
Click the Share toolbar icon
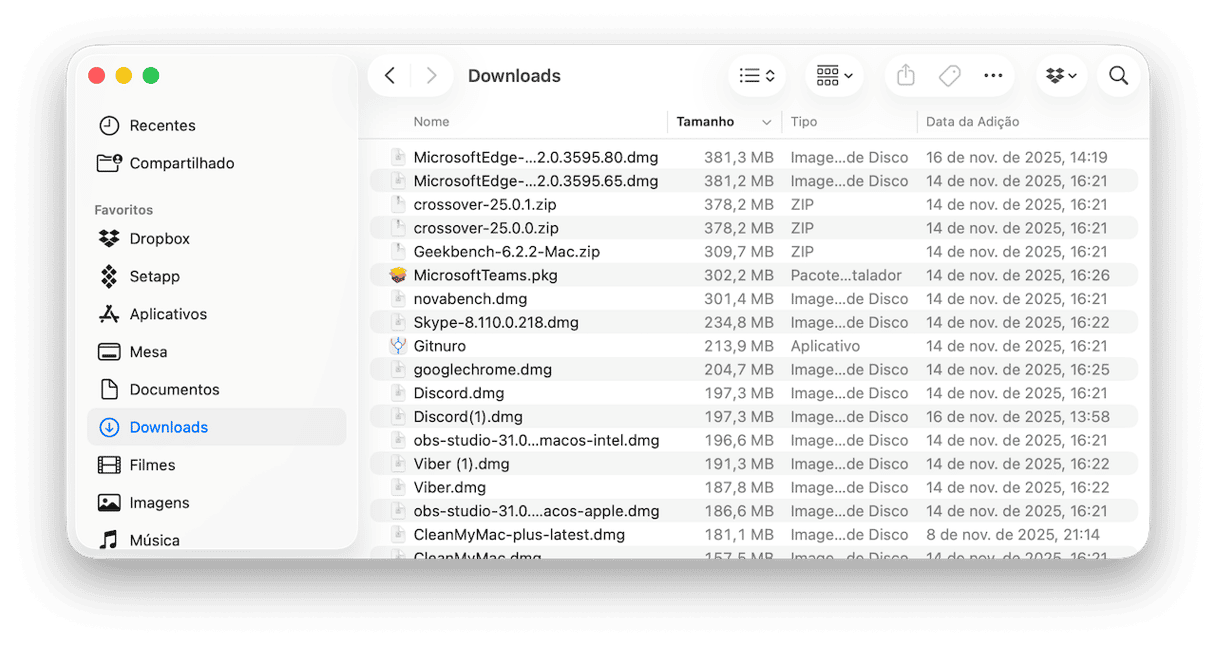(906, 76)
